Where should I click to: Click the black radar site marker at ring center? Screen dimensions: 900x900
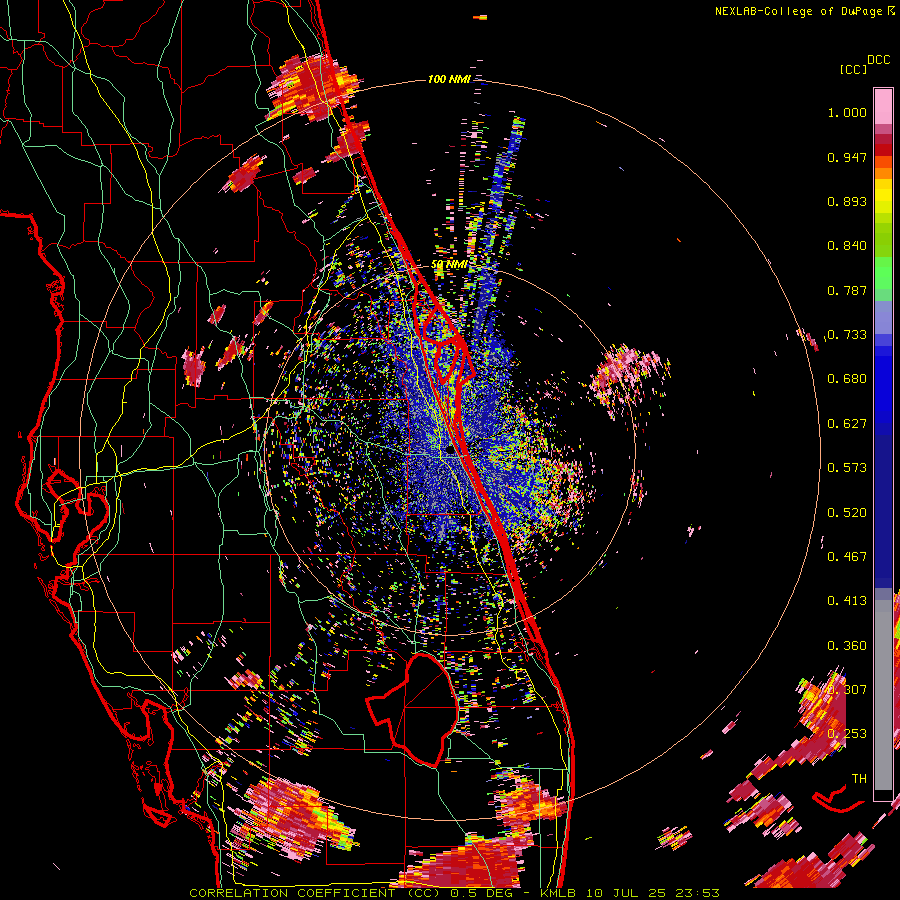451,451
